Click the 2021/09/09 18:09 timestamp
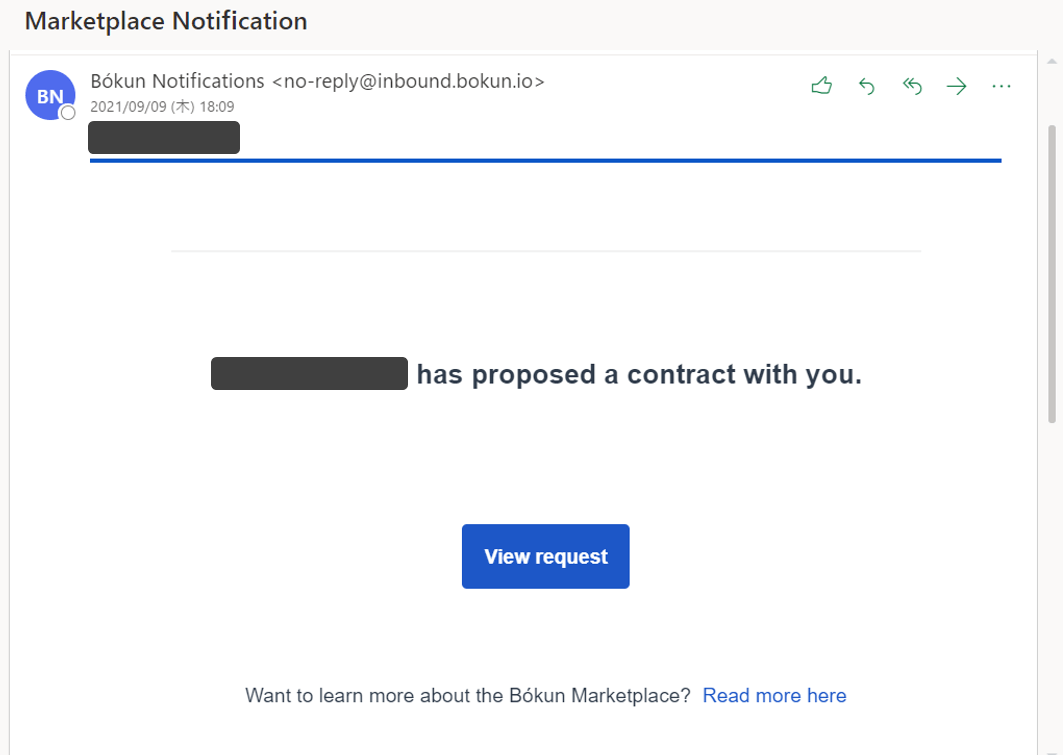The image size is (1063, 755). click(x=162, y=106)
